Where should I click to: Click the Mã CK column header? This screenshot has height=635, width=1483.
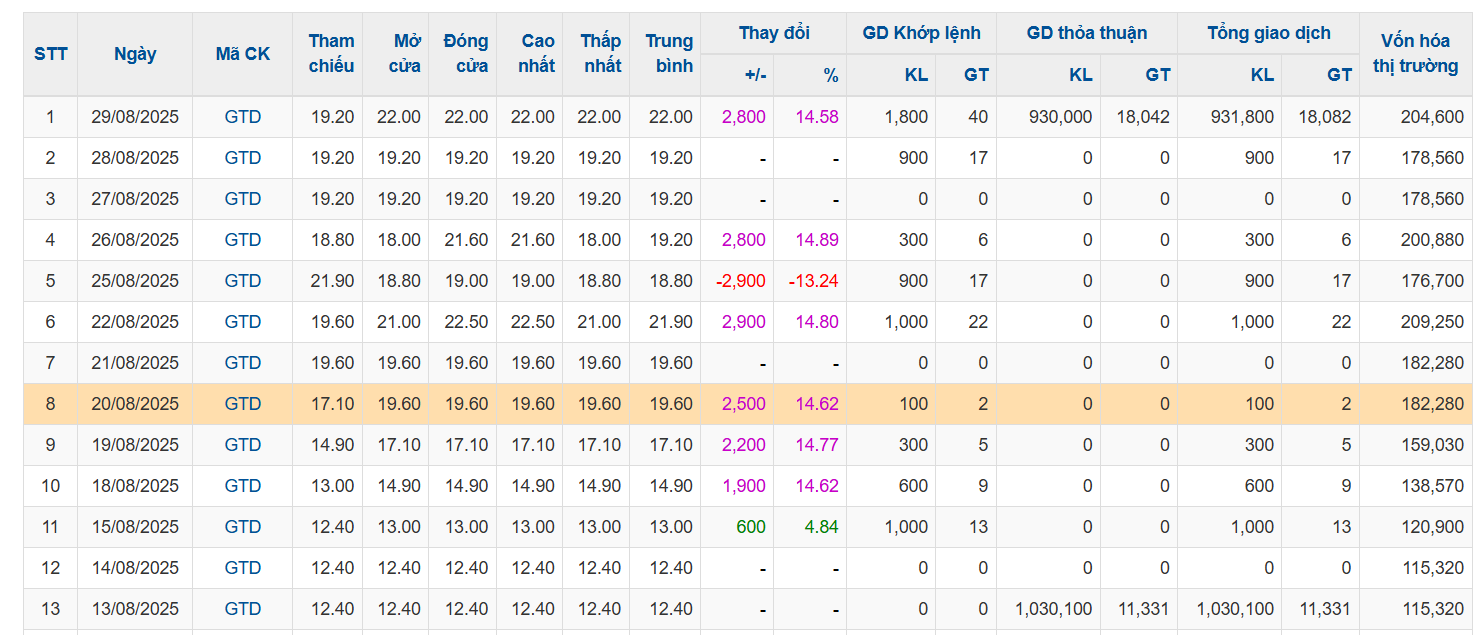tap(243, 54)
